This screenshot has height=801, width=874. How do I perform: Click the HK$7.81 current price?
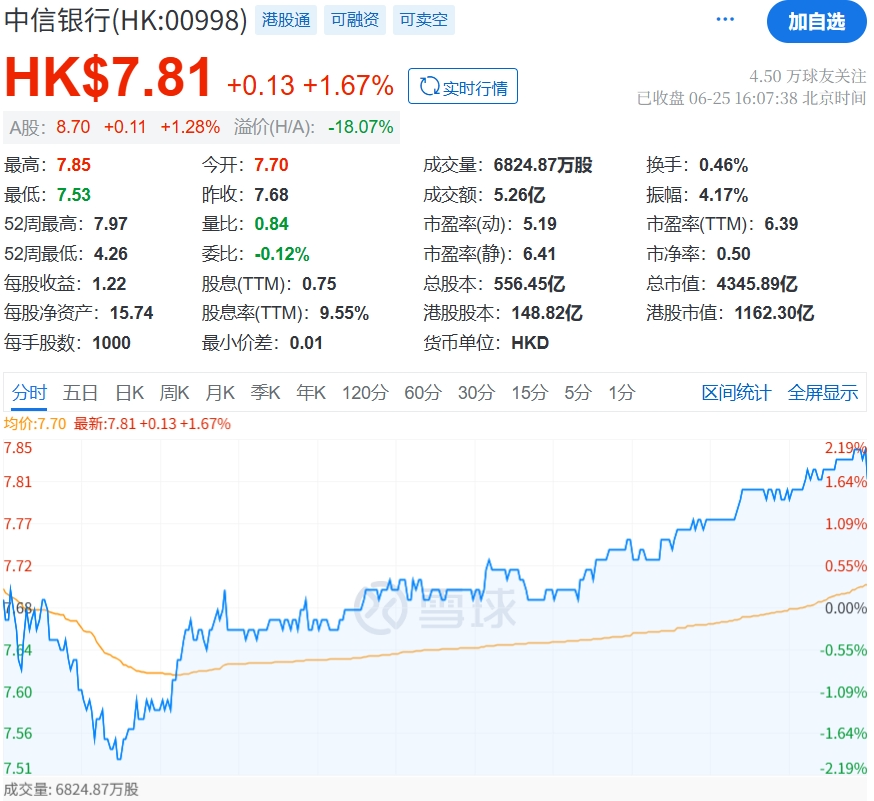108,77
